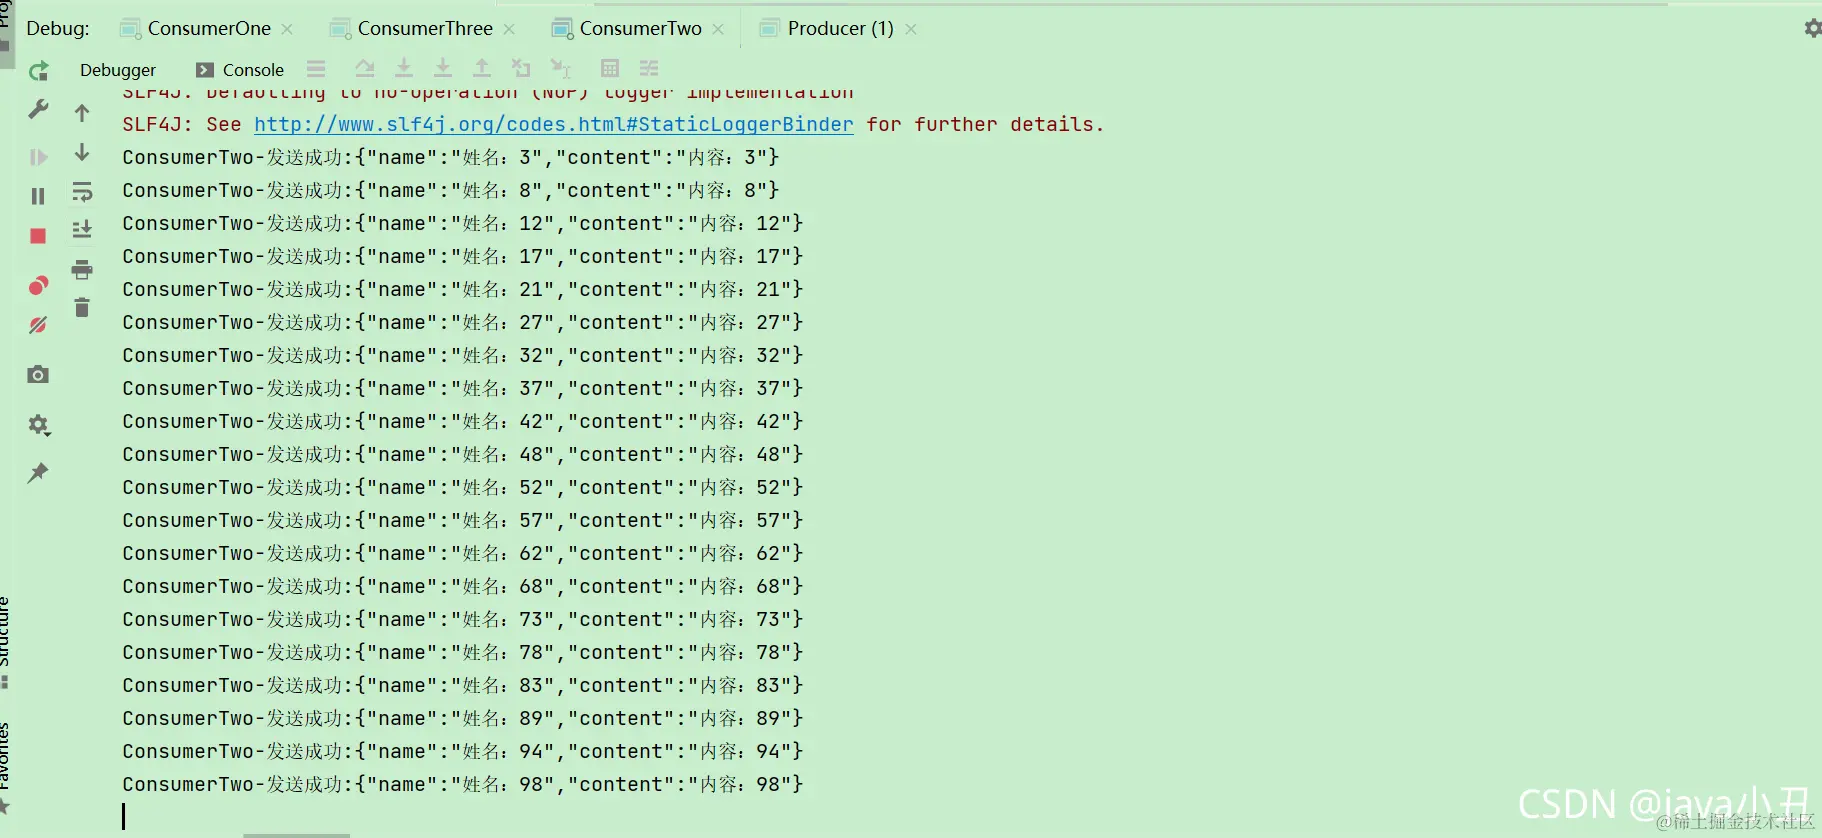
Task: Click console line with 姓名: 32
Action: click(x=463, y=355)
